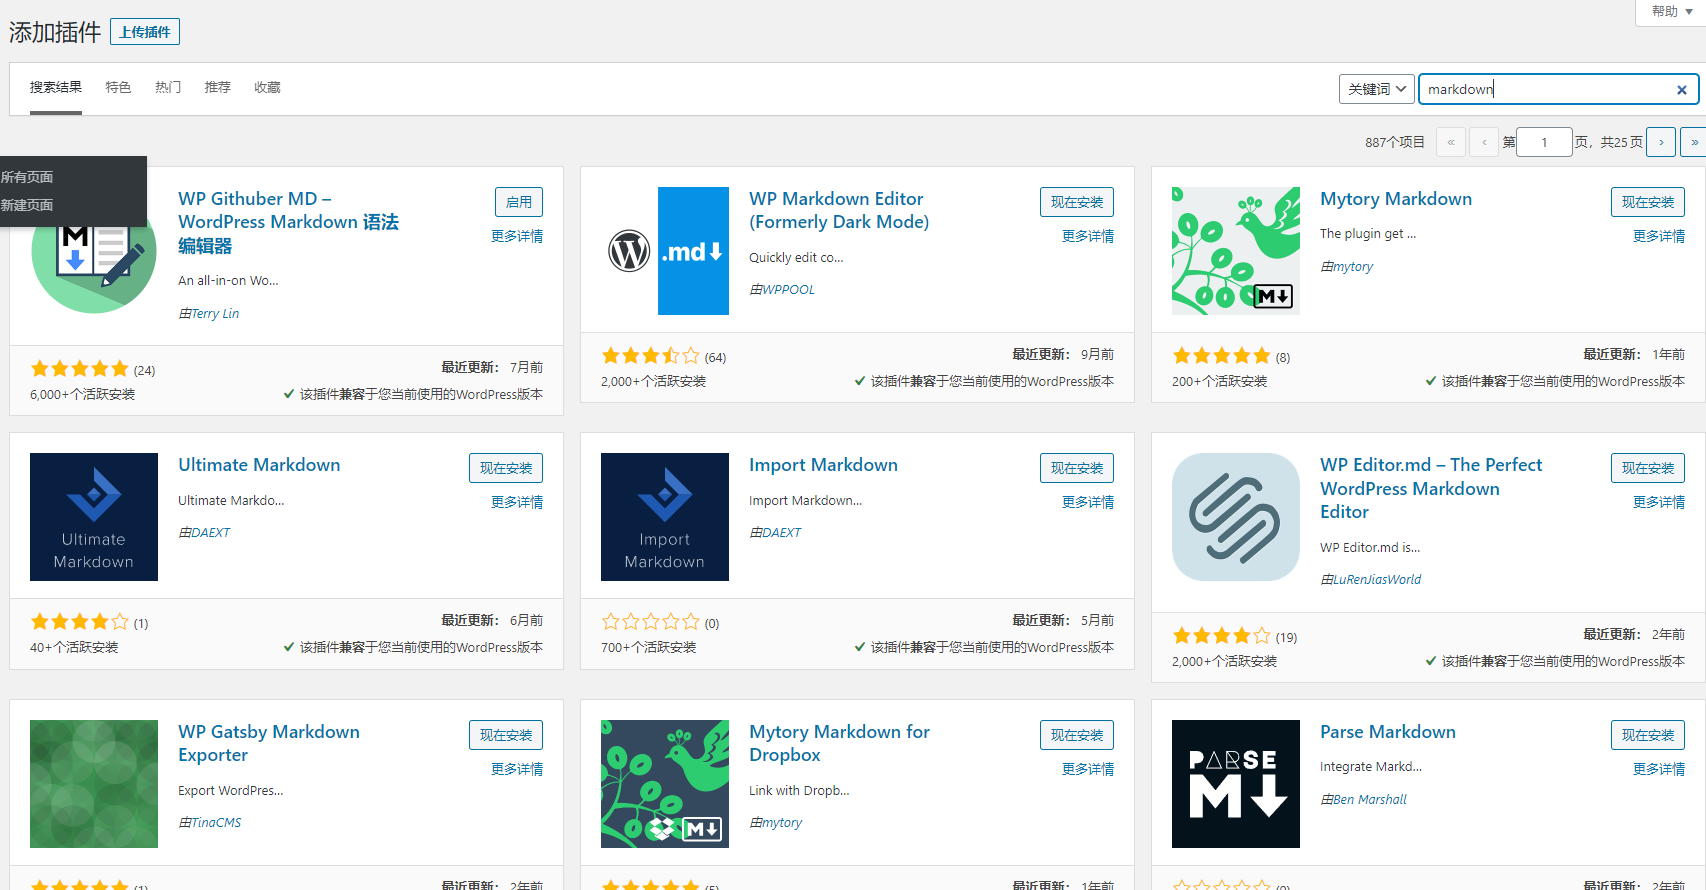Install Mytory Markdown for Dropbox now
Viewport: 1706px width, 890px height.
coord(1077,735)
